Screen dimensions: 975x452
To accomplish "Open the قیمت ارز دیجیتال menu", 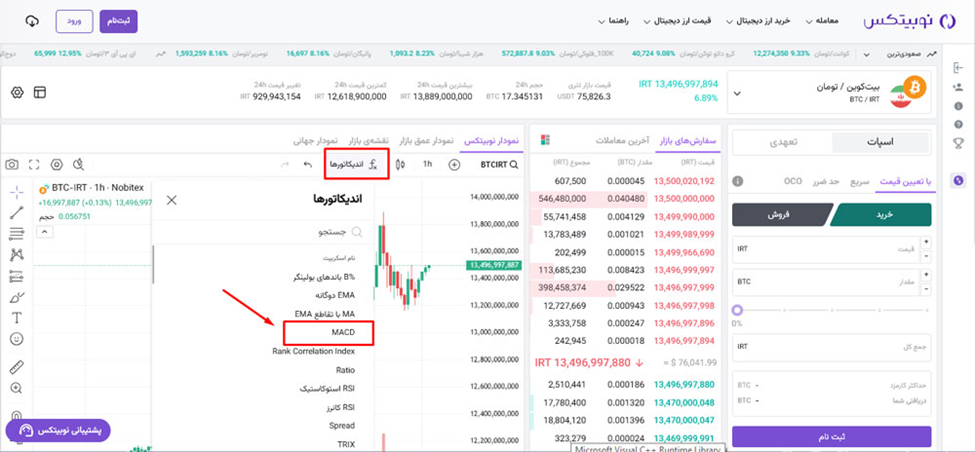I will click(678, 21).
